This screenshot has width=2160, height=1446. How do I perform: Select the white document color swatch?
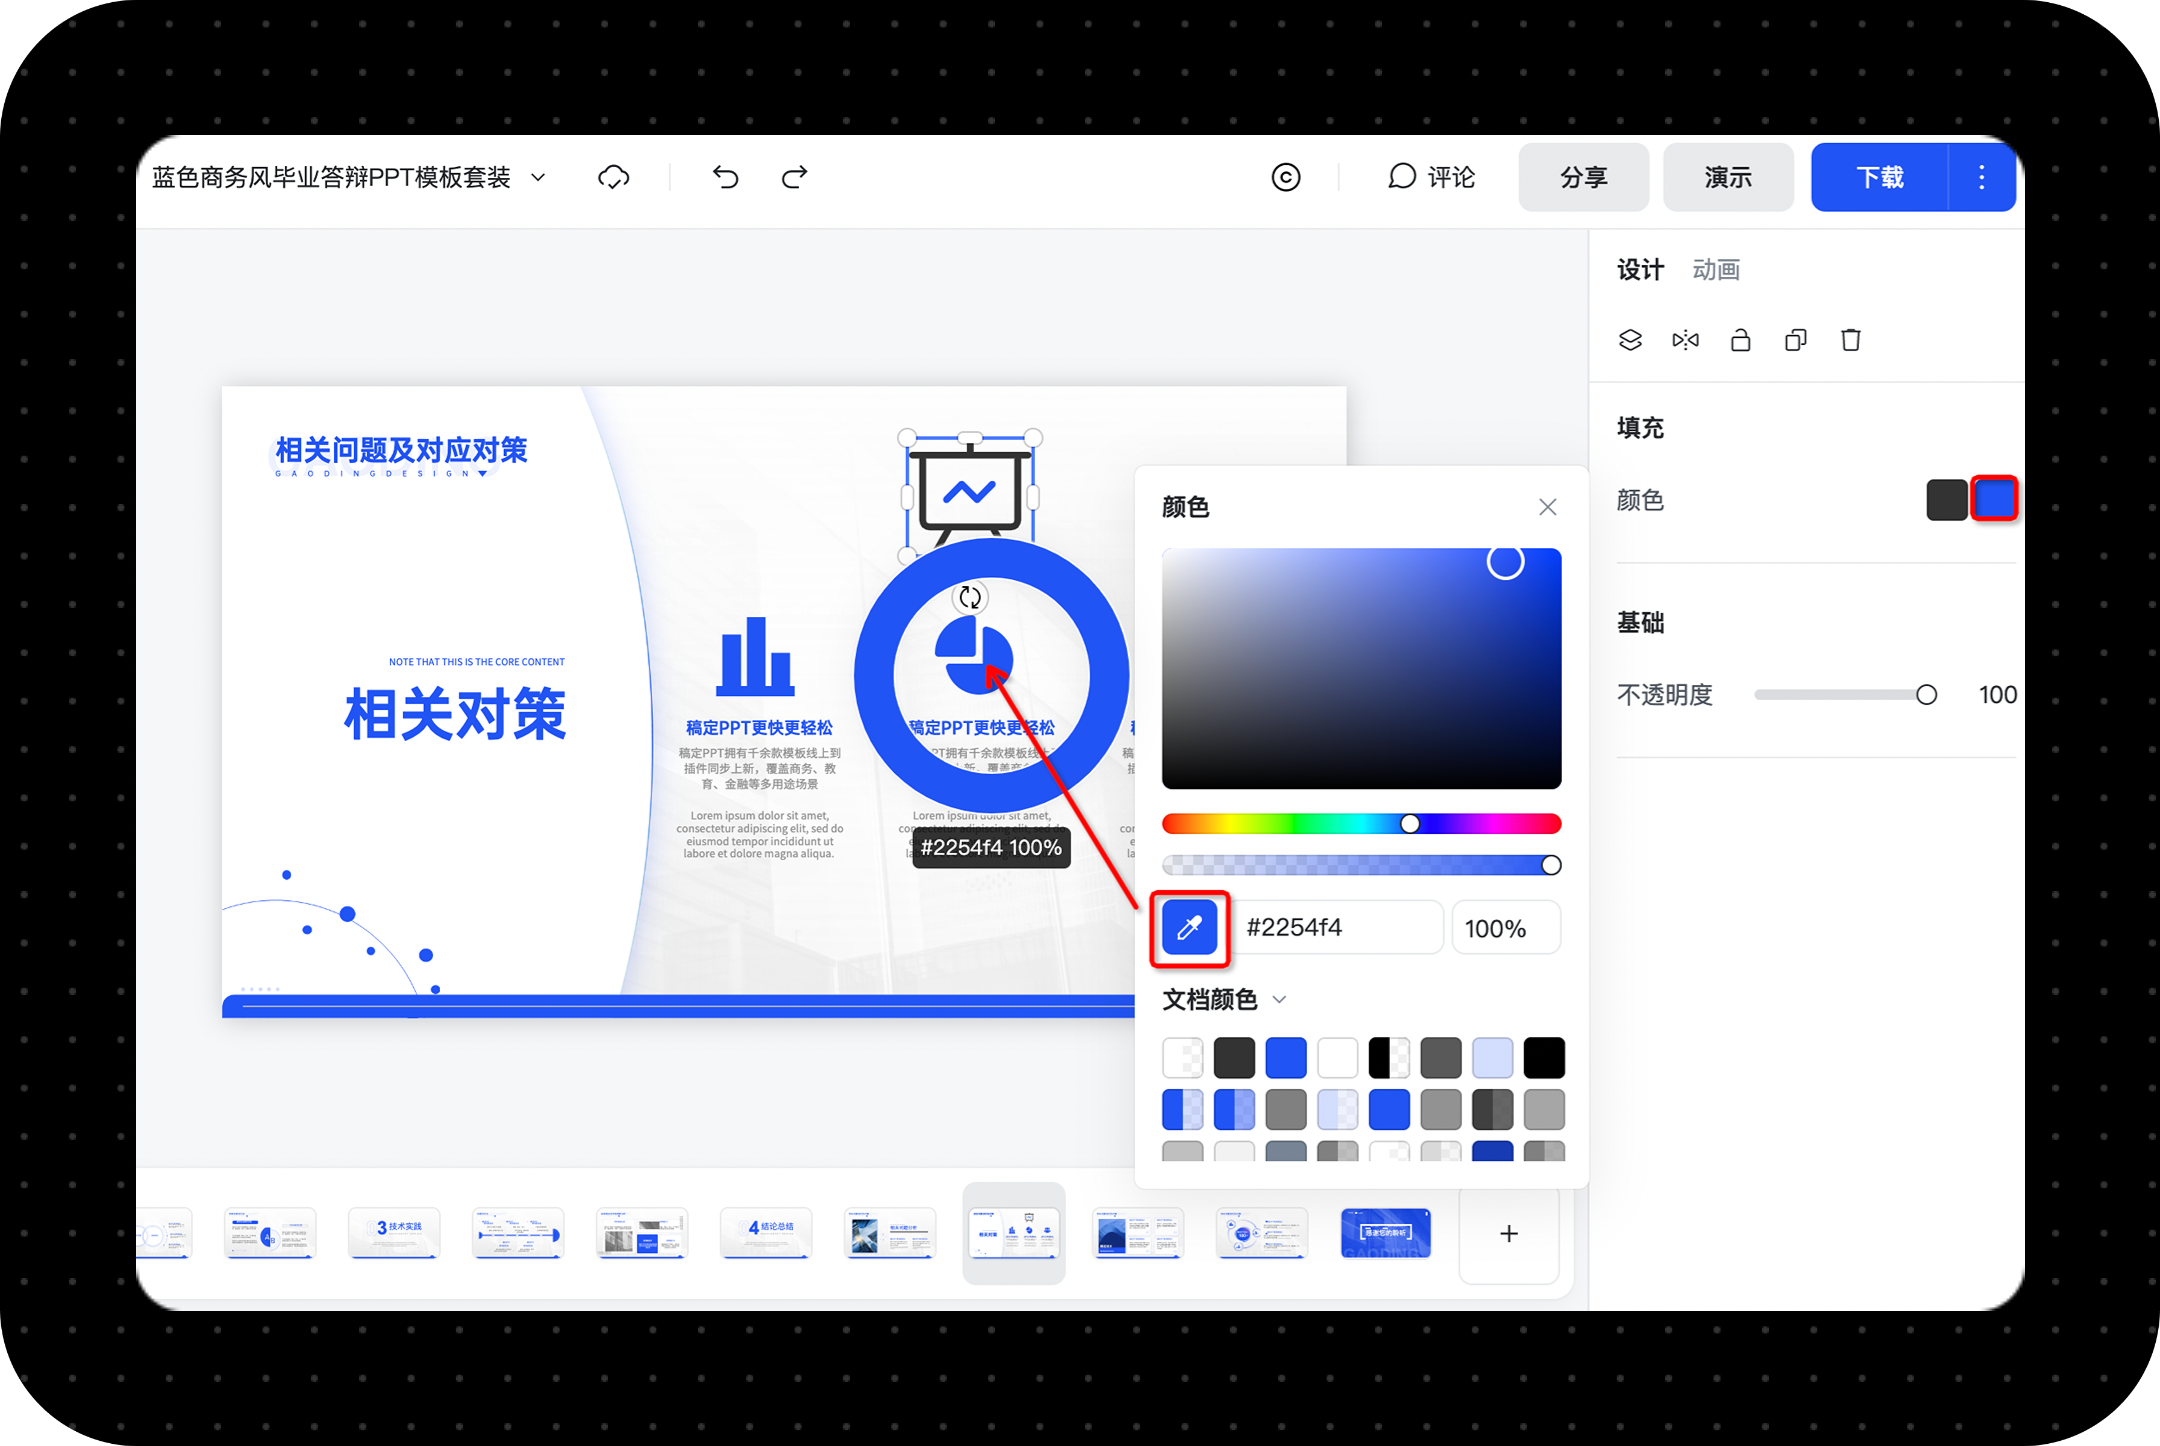pyautogui.click(x=1338, y=1058)
